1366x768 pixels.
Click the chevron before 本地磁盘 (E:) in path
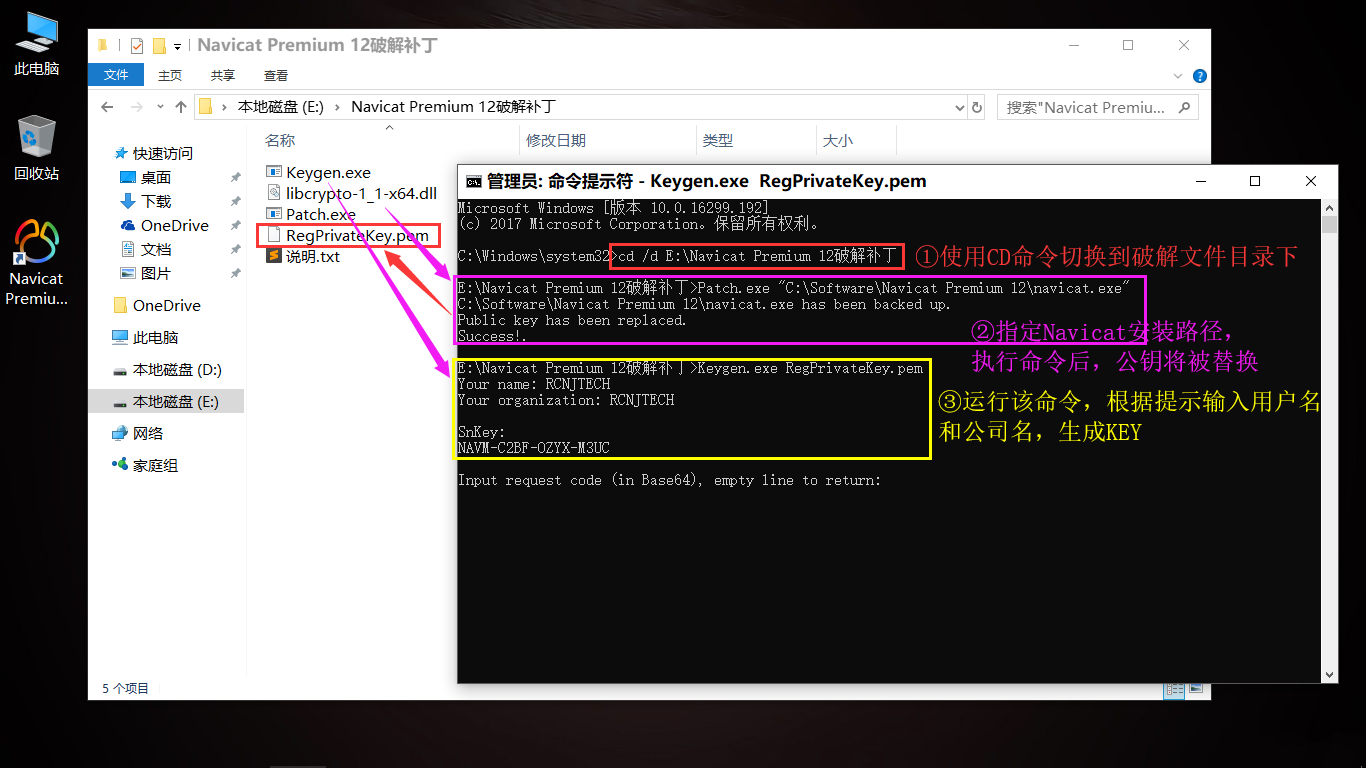click(226, 107)
